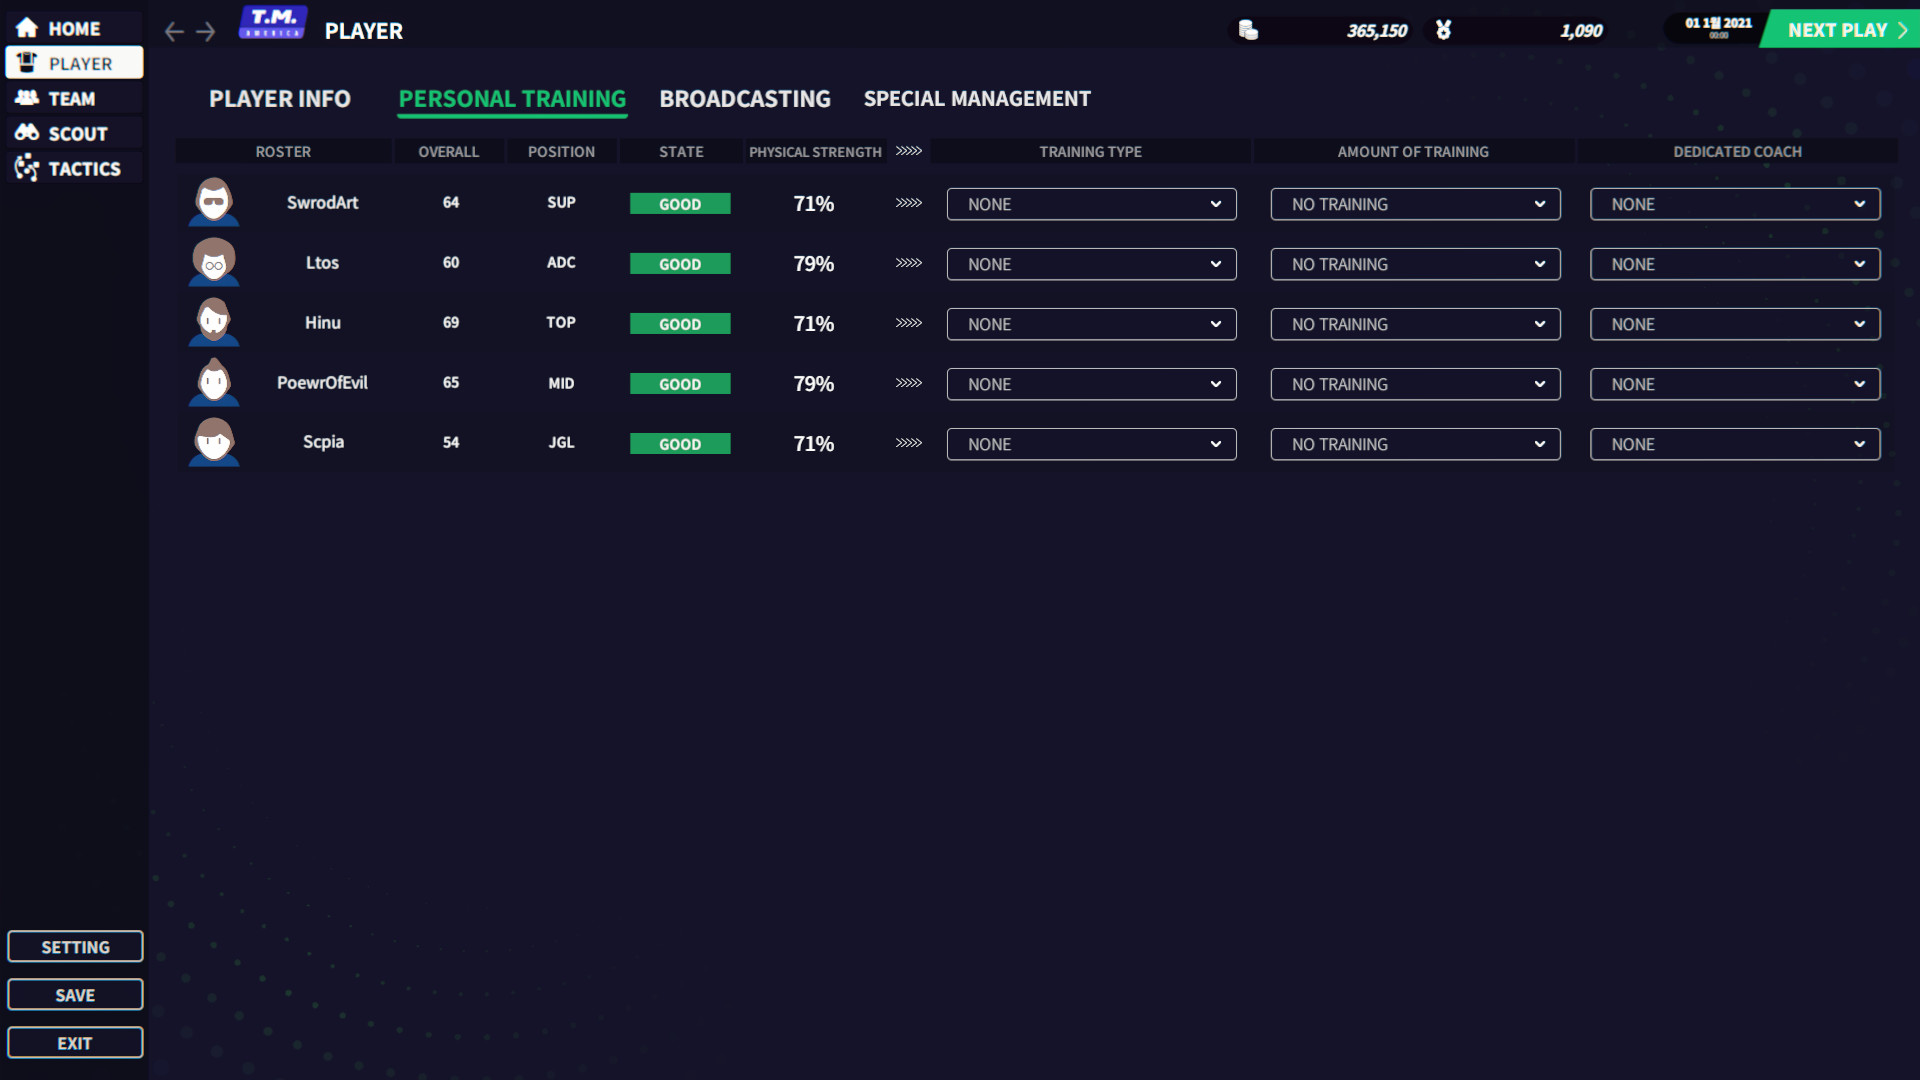Go forward with the right arrow
Image resolution: width=1920 pixels, height=1080 pixels.
coord(206,31)
